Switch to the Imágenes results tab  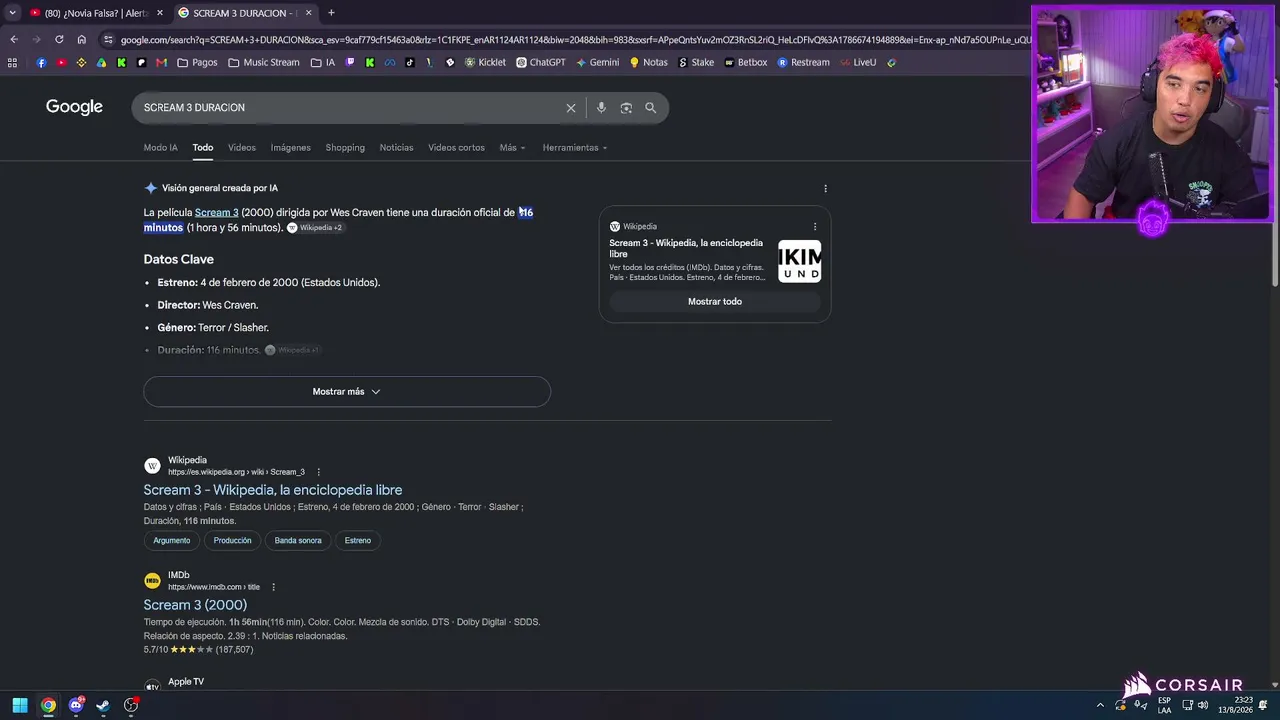291,148
